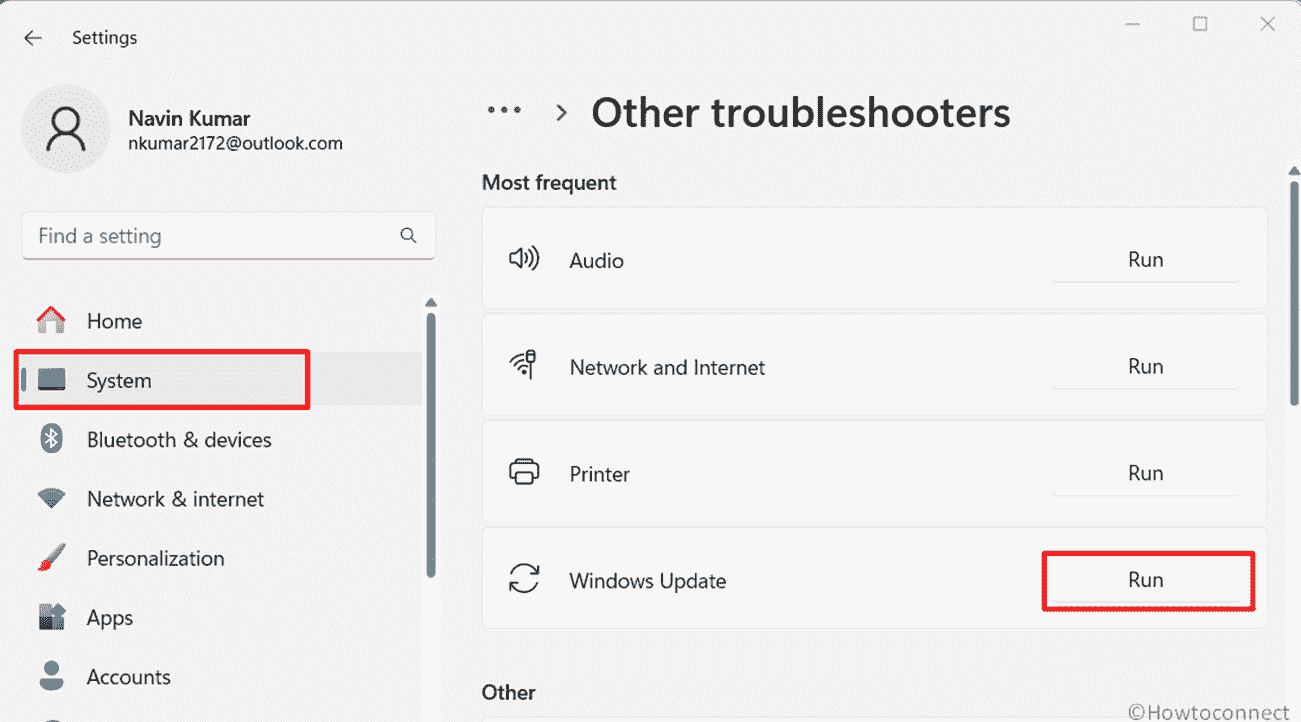Click the Personalization paintbrush icon

pos(51,557)
